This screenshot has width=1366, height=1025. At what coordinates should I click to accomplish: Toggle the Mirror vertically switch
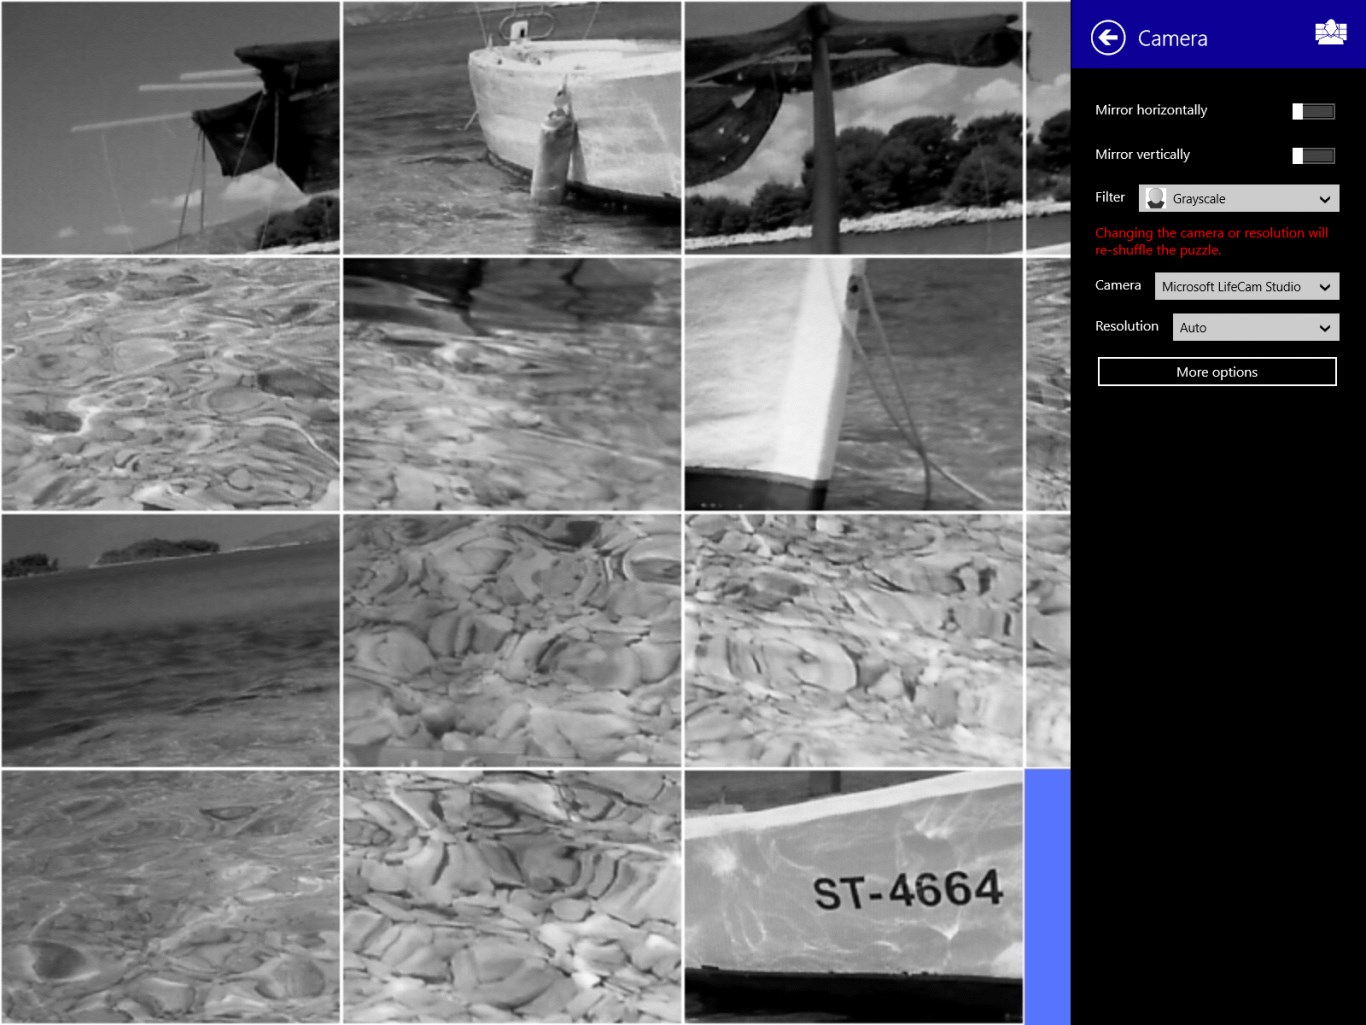click(x=1313, y=155)
